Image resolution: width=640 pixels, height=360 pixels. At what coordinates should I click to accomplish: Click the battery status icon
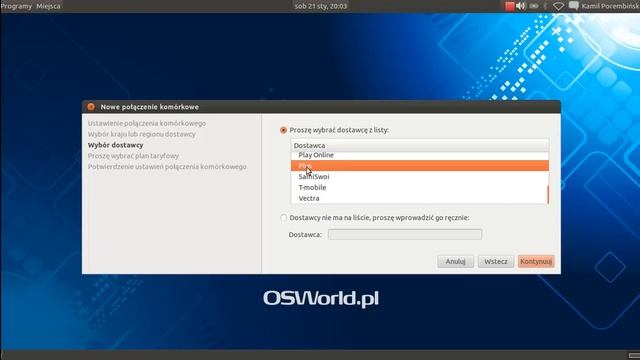[534, 6]
